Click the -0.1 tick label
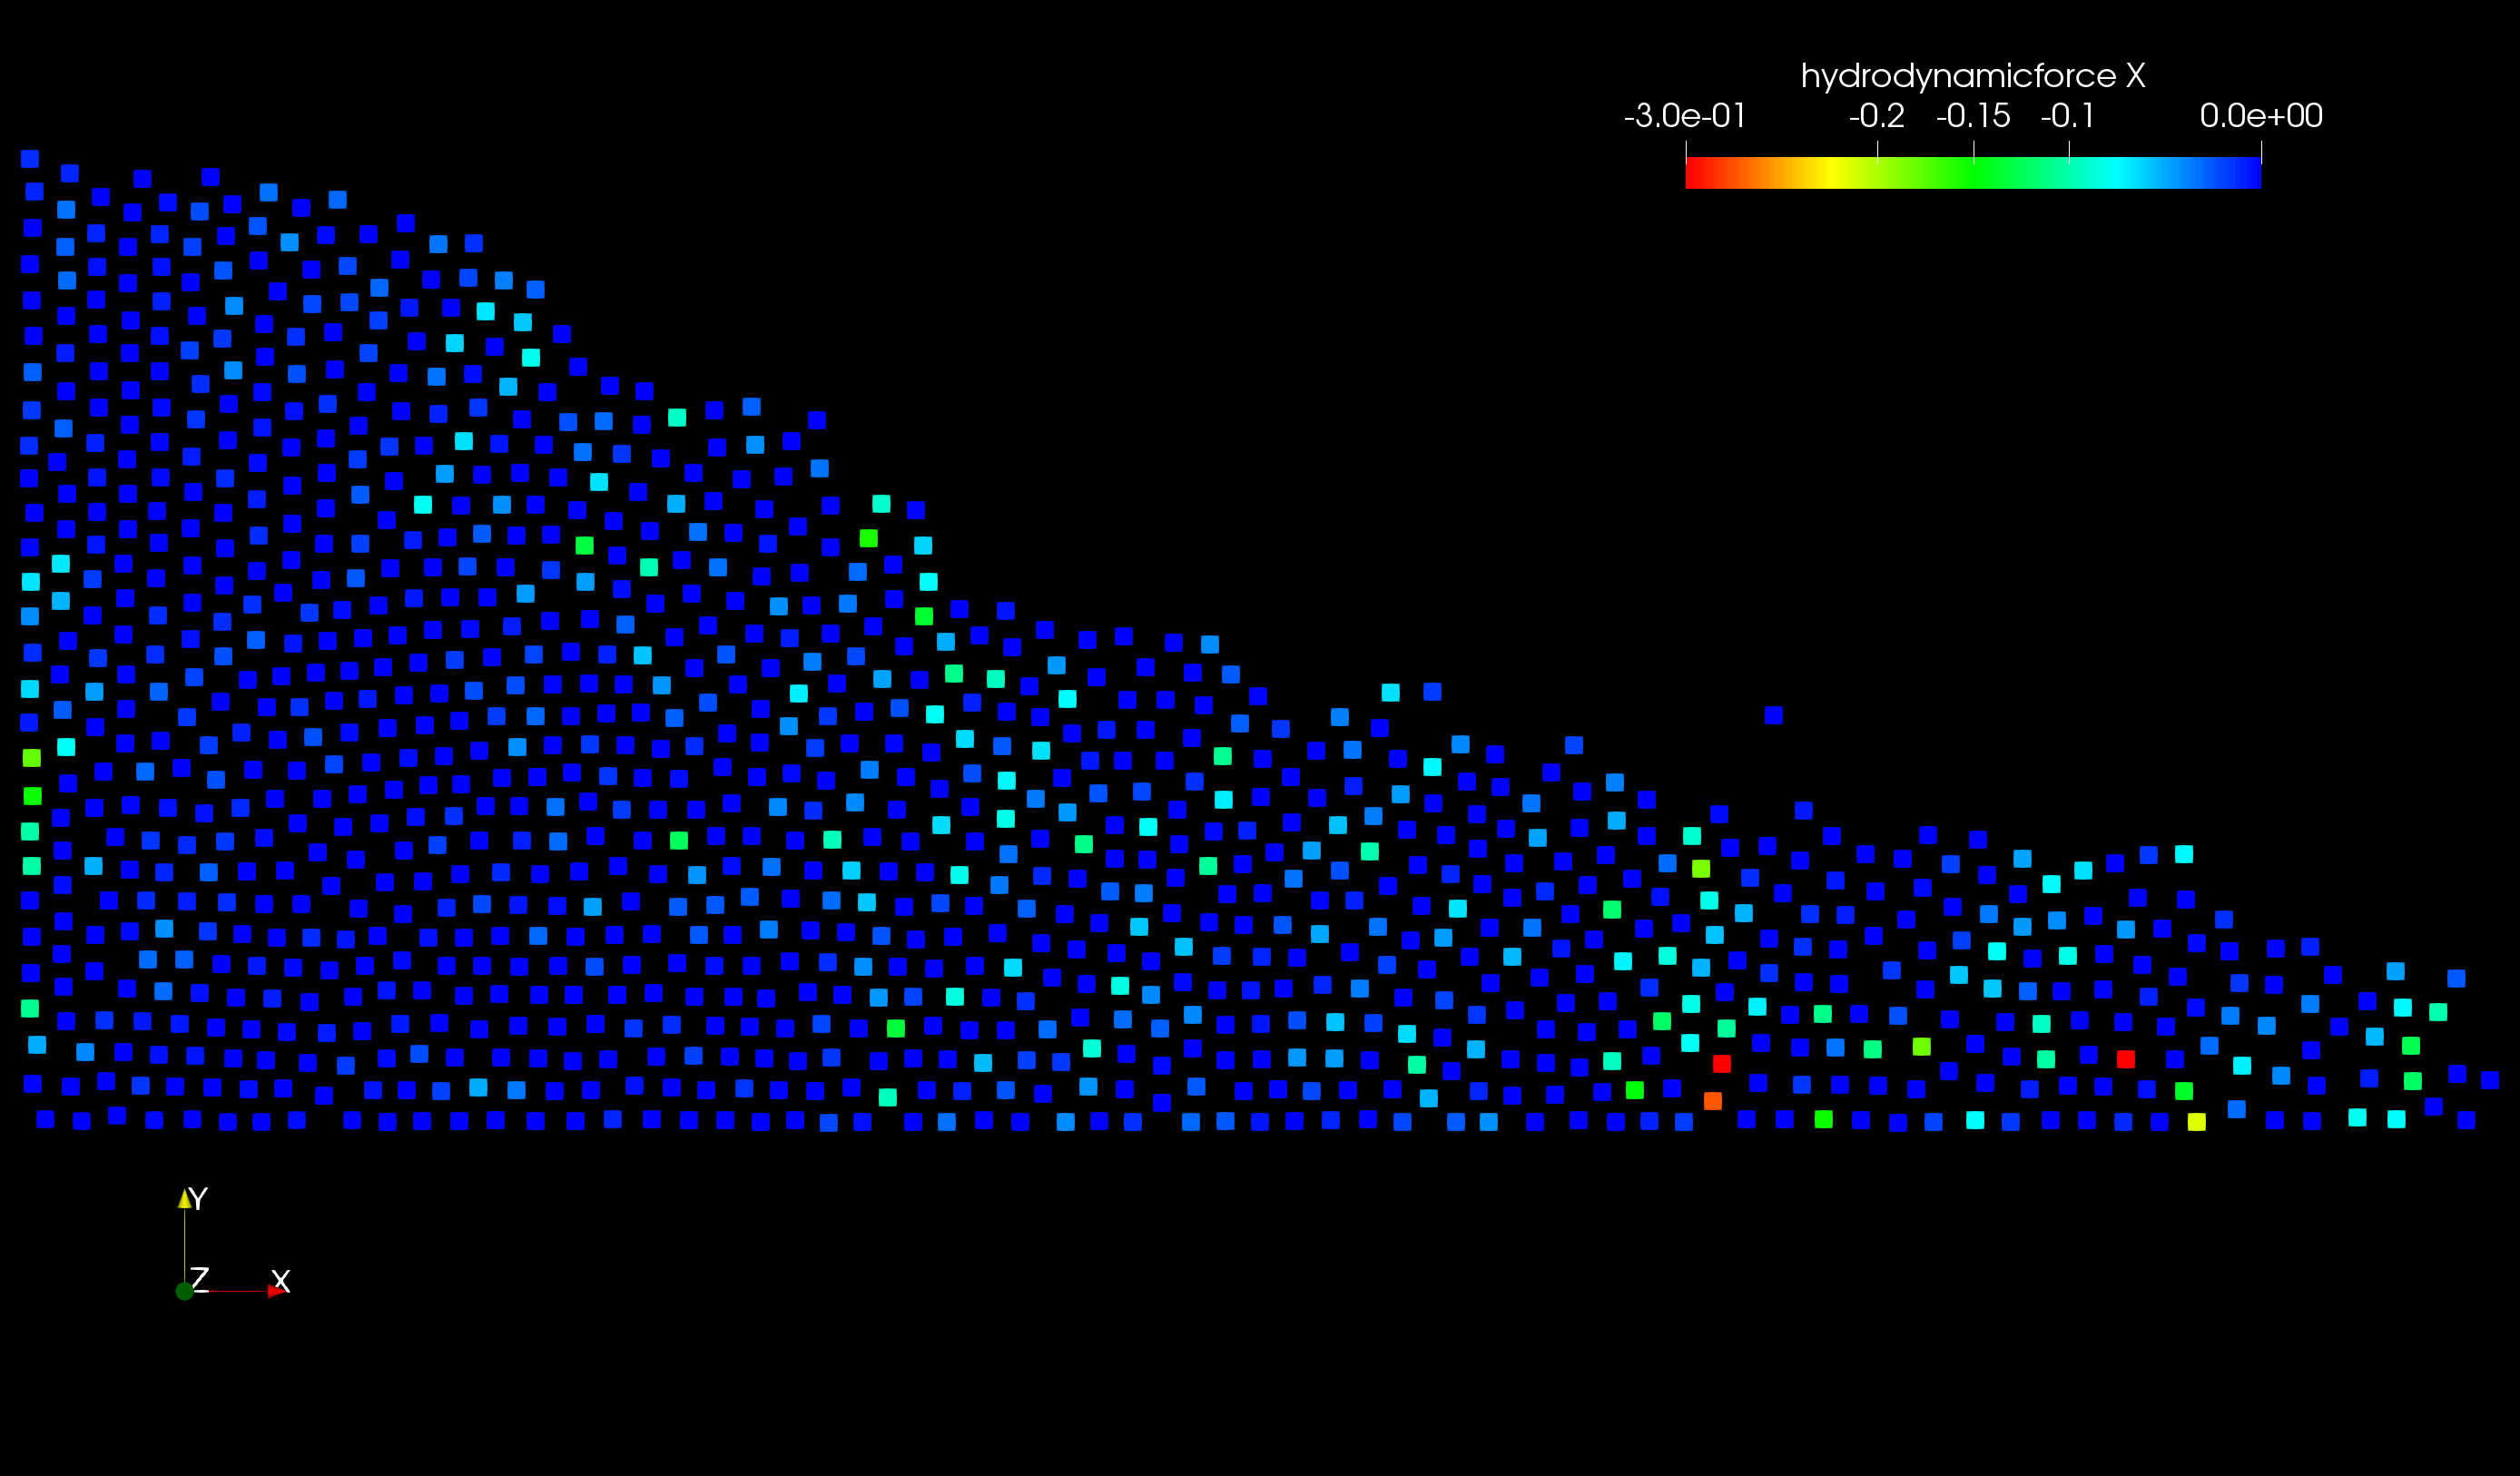This screenshot has height=1476, width=2520. (2067, 116)
